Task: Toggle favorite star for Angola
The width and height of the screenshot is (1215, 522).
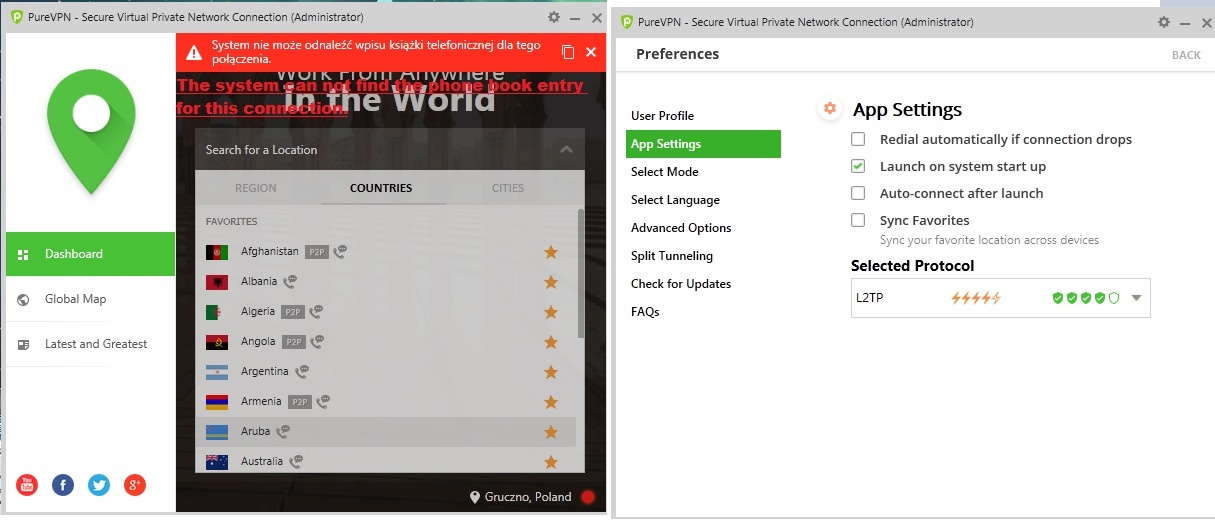Action: pyautogui.click(x=550, y=342)
